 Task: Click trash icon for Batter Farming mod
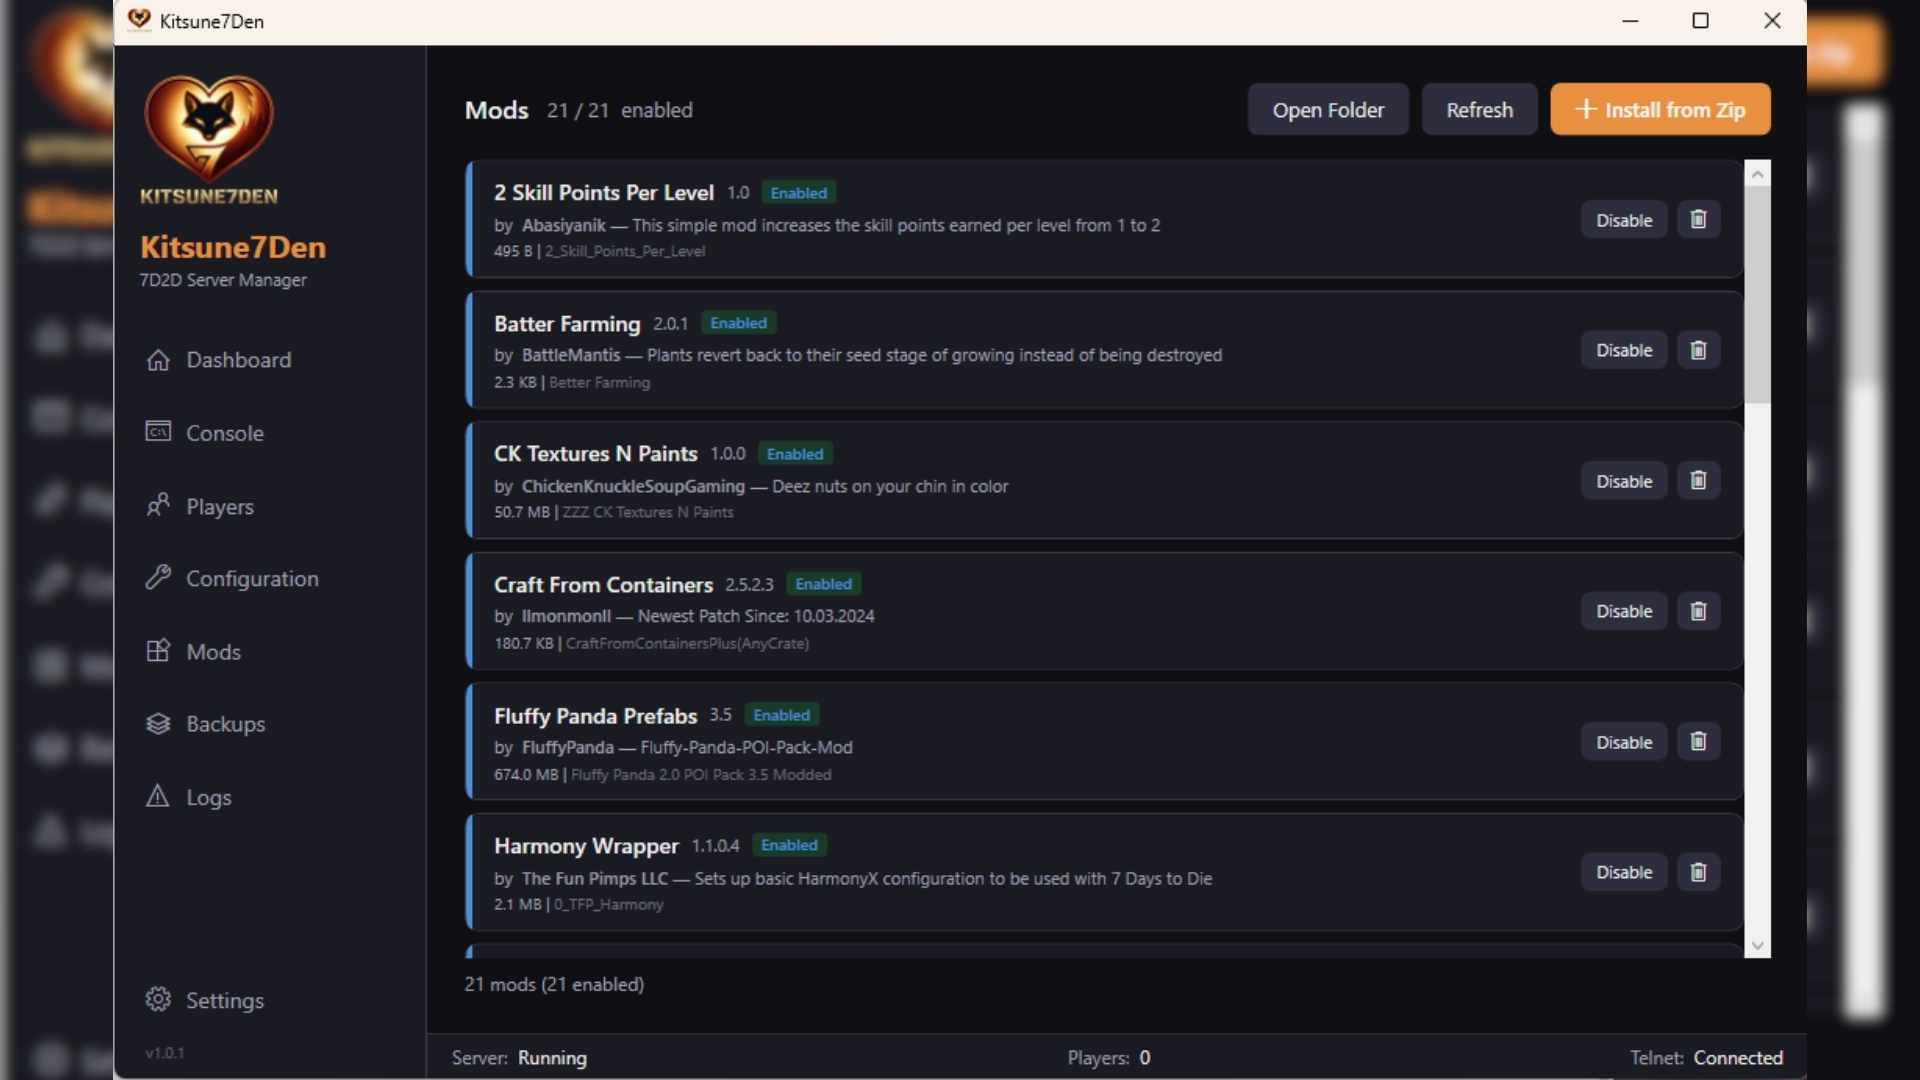coord(1698,350)
